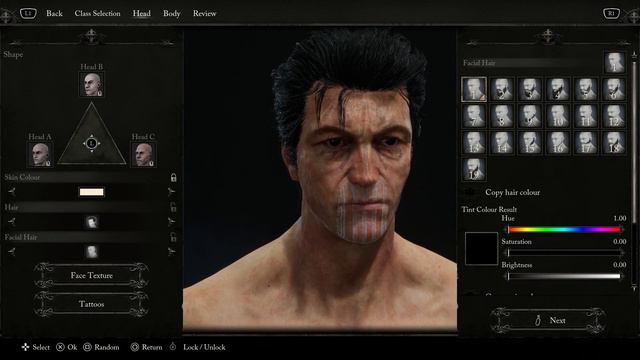Click the R1 next tab indicator
640x360 pixels.
[611, 13]
